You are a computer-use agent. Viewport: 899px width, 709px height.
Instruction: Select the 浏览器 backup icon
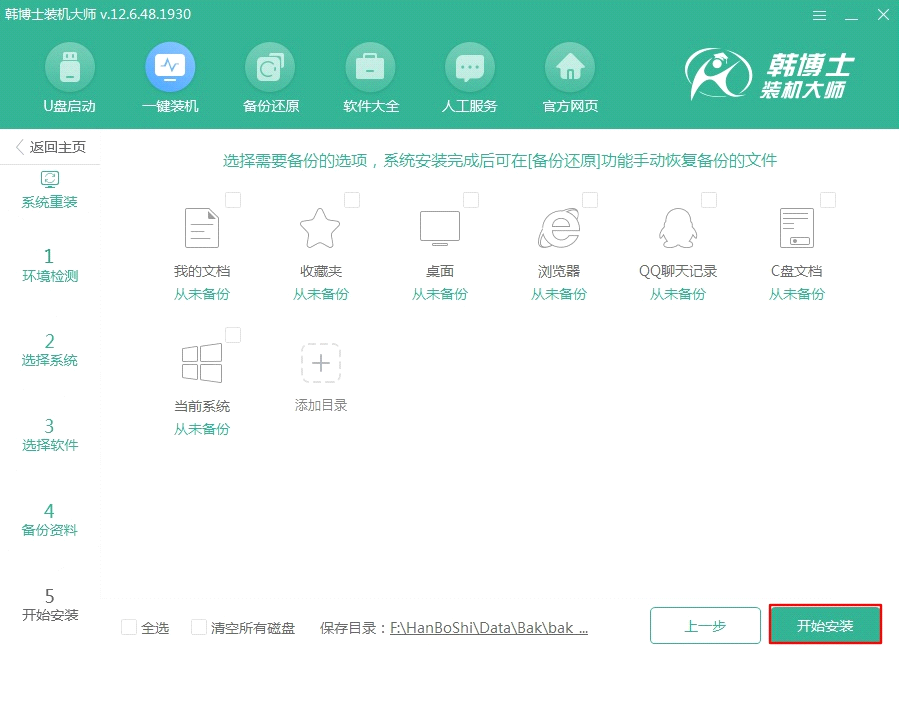click(x=559, y=227)
